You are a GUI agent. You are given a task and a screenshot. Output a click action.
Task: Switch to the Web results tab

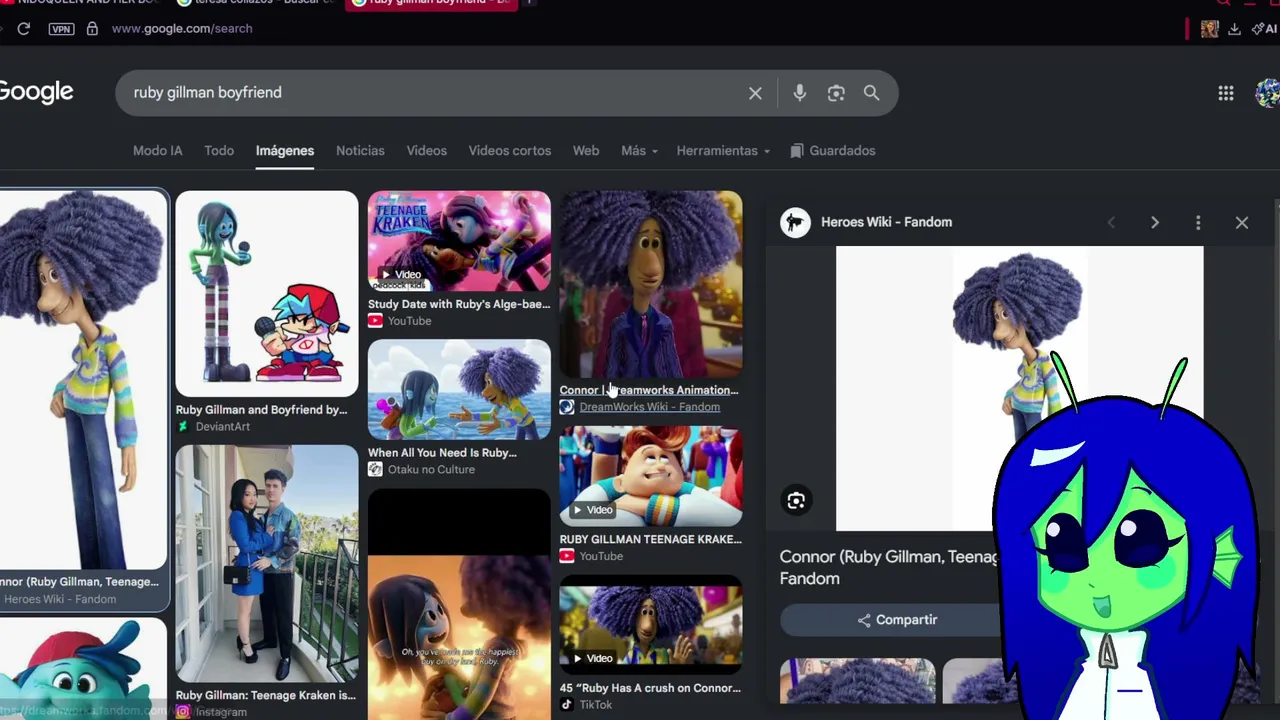(586, 151)
